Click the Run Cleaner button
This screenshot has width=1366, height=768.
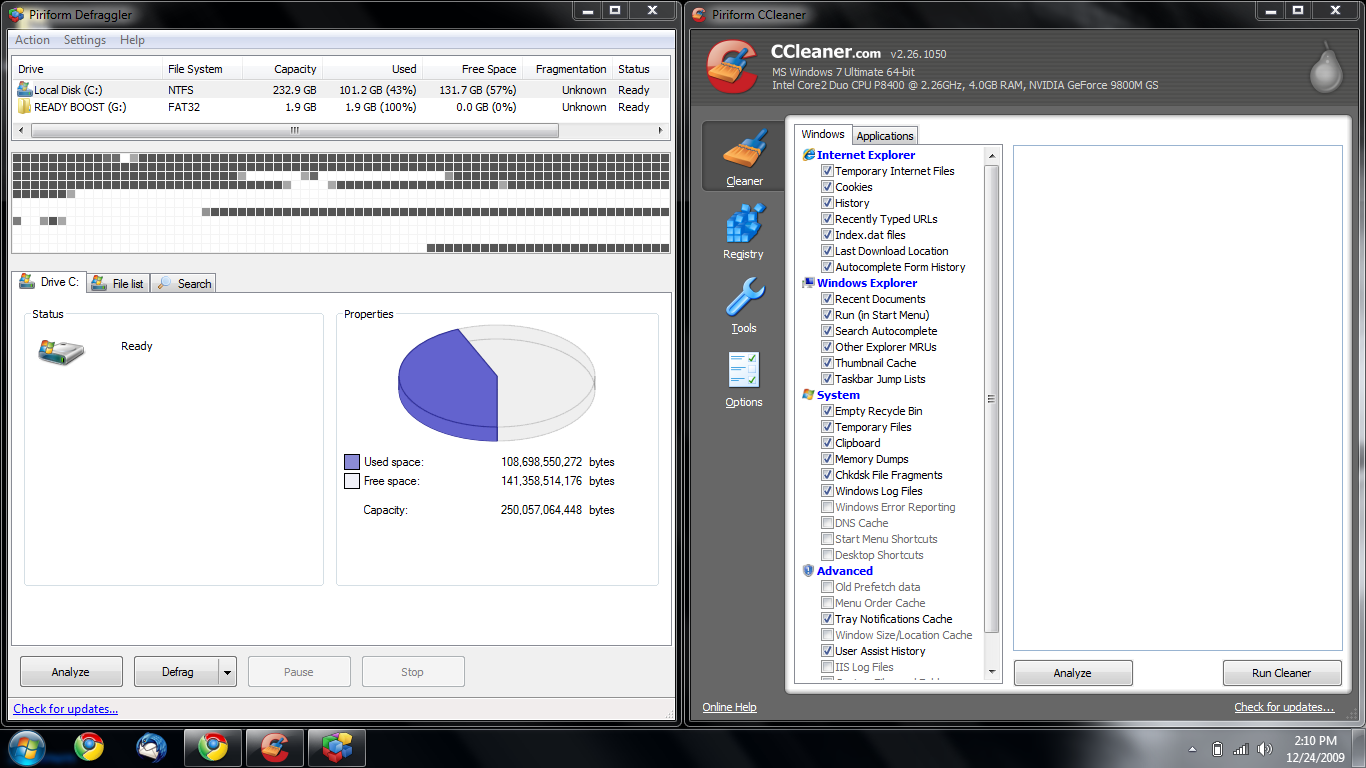(x=1282, y=673)
